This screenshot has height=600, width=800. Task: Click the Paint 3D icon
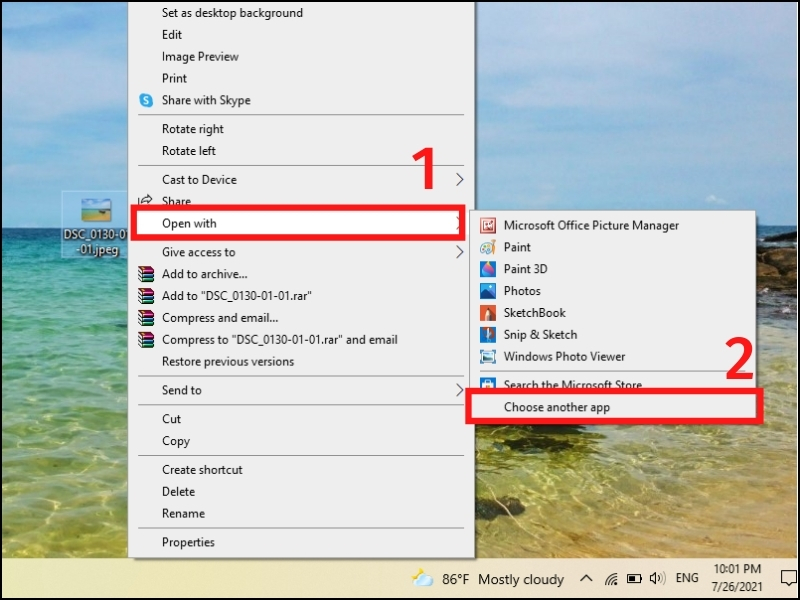pos(488,269)
